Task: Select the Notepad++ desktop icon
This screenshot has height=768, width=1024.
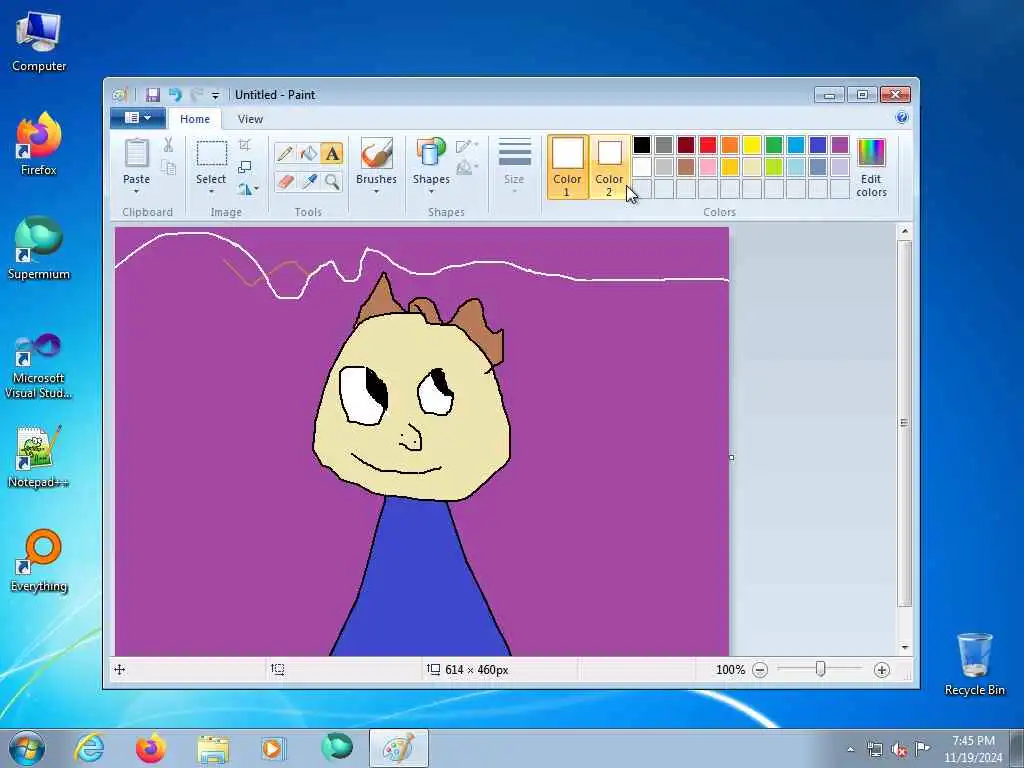Action: 39,457
